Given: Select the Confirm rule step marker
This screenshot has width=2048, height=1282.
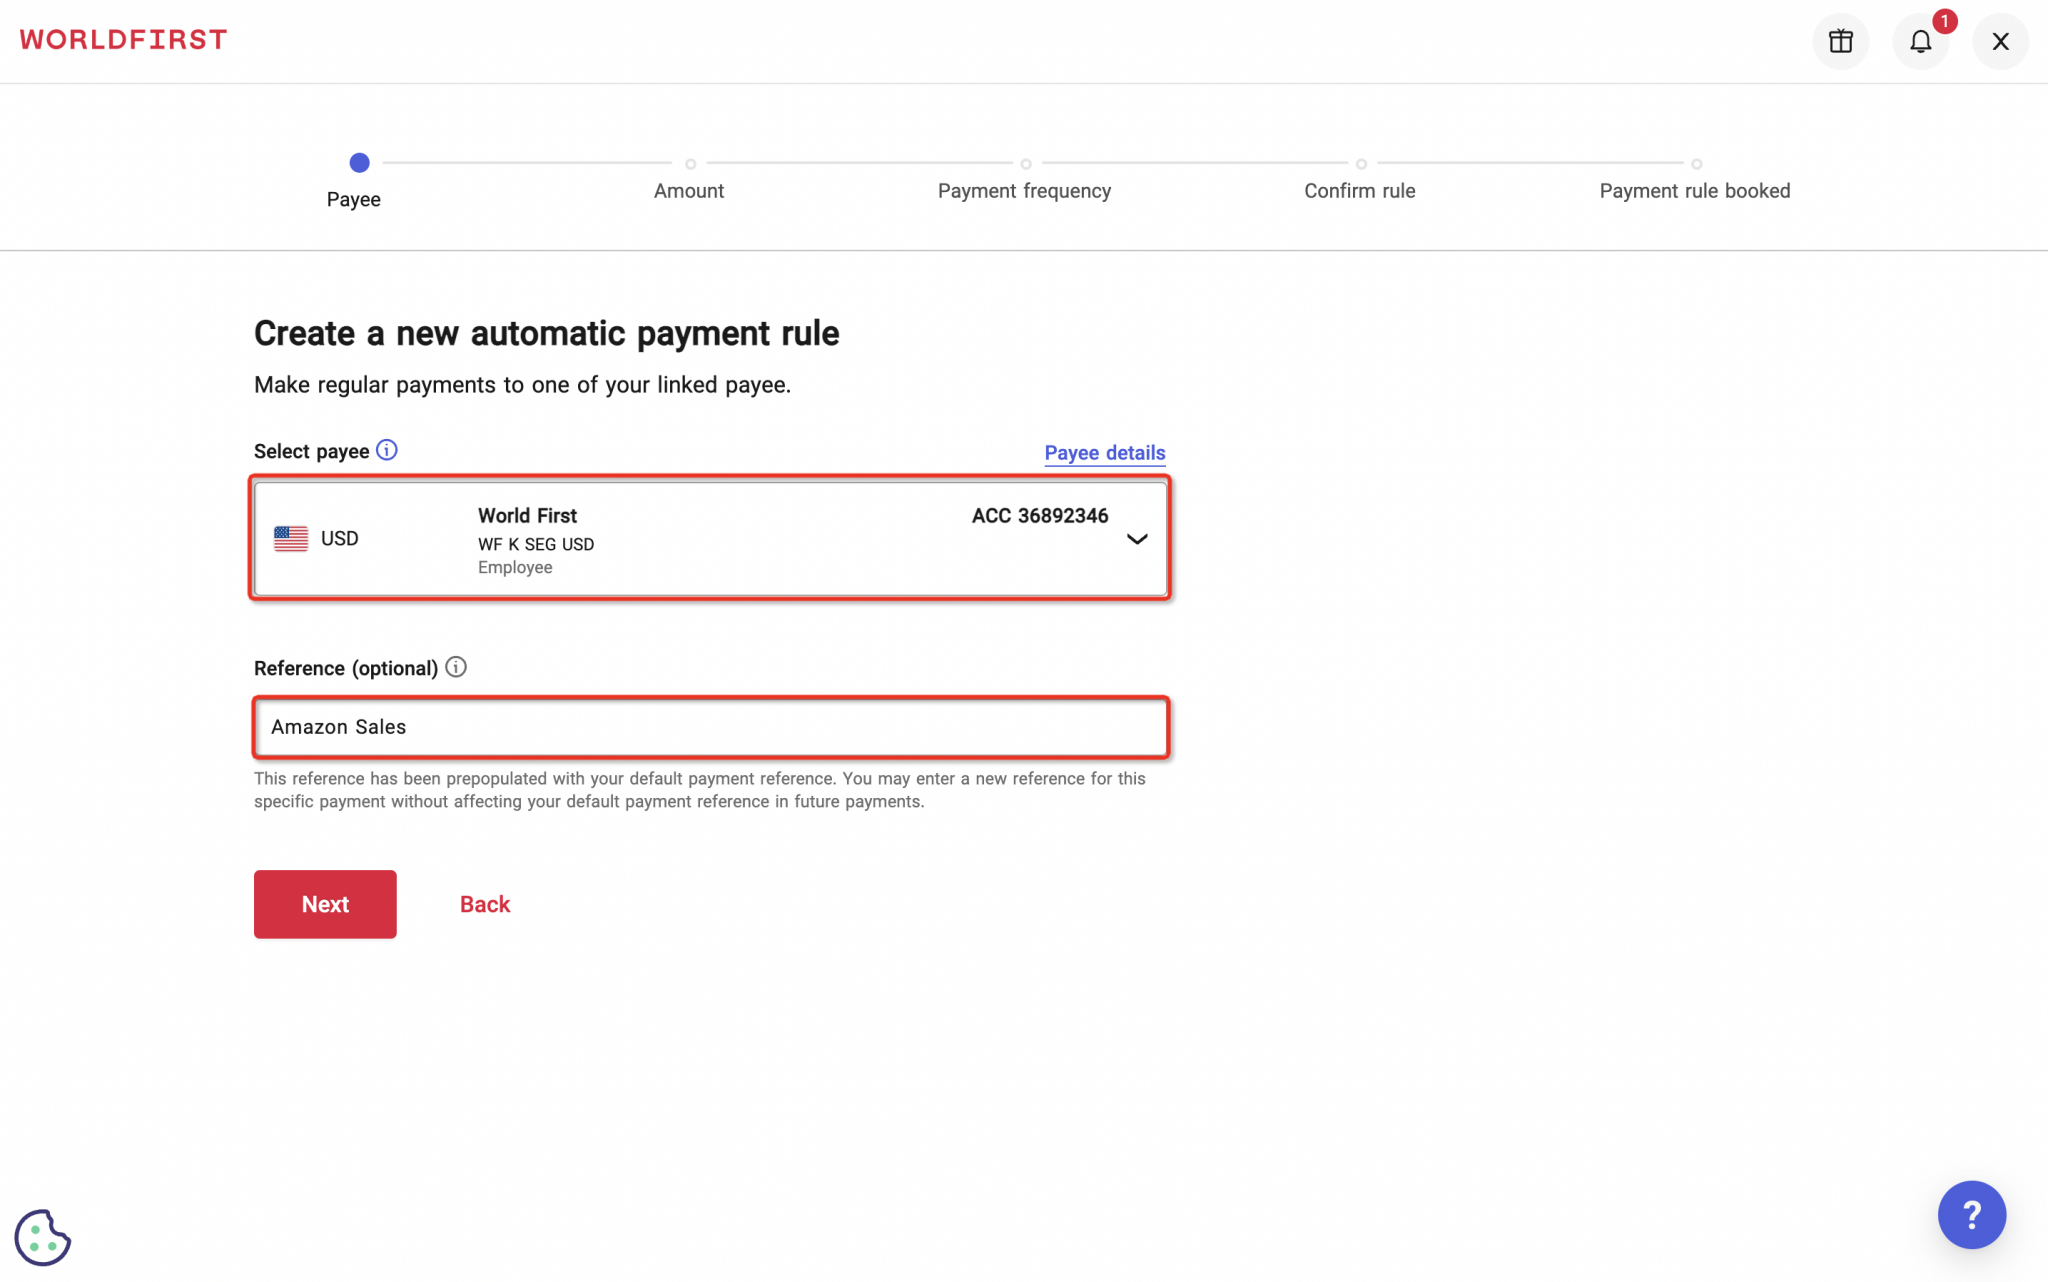Looking at the screenshot, I should [1360, 162].
